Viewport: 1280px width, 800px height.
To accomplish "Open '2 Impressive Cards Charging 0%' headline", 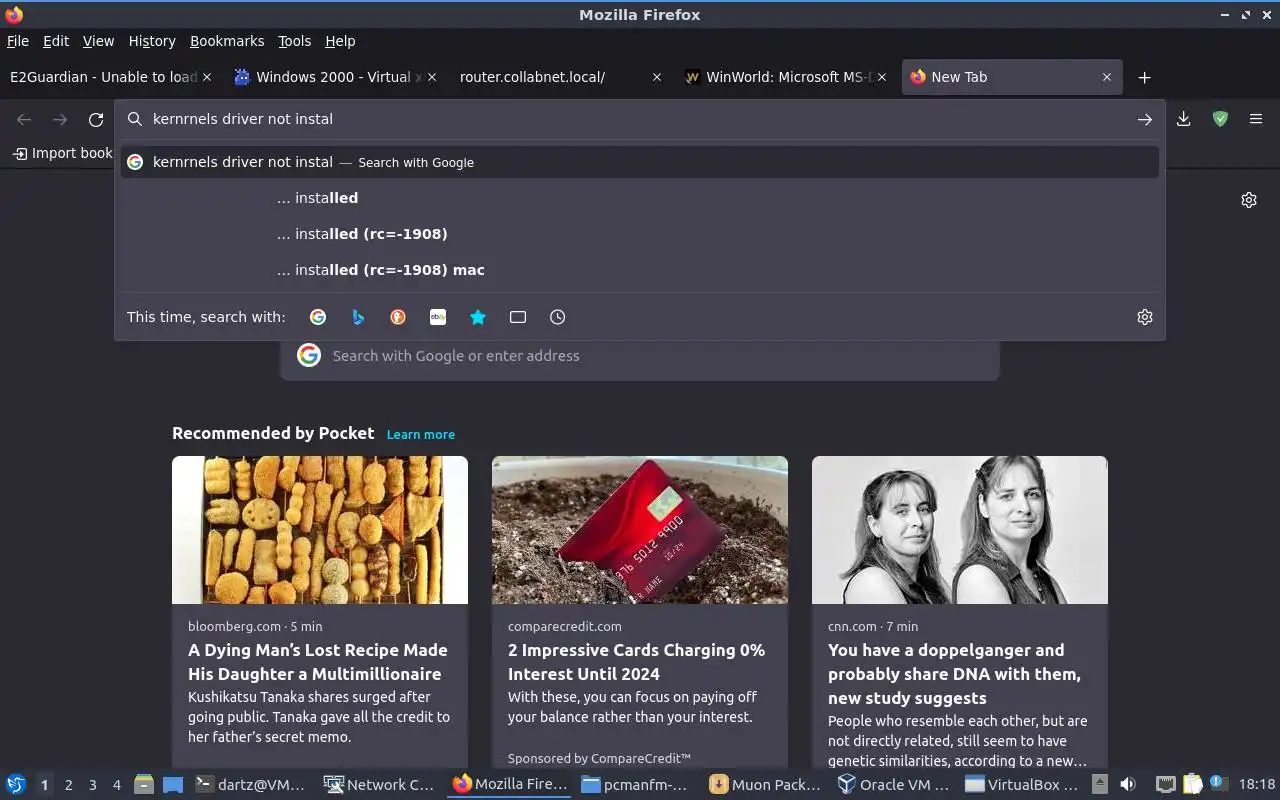I will (636, 662).
